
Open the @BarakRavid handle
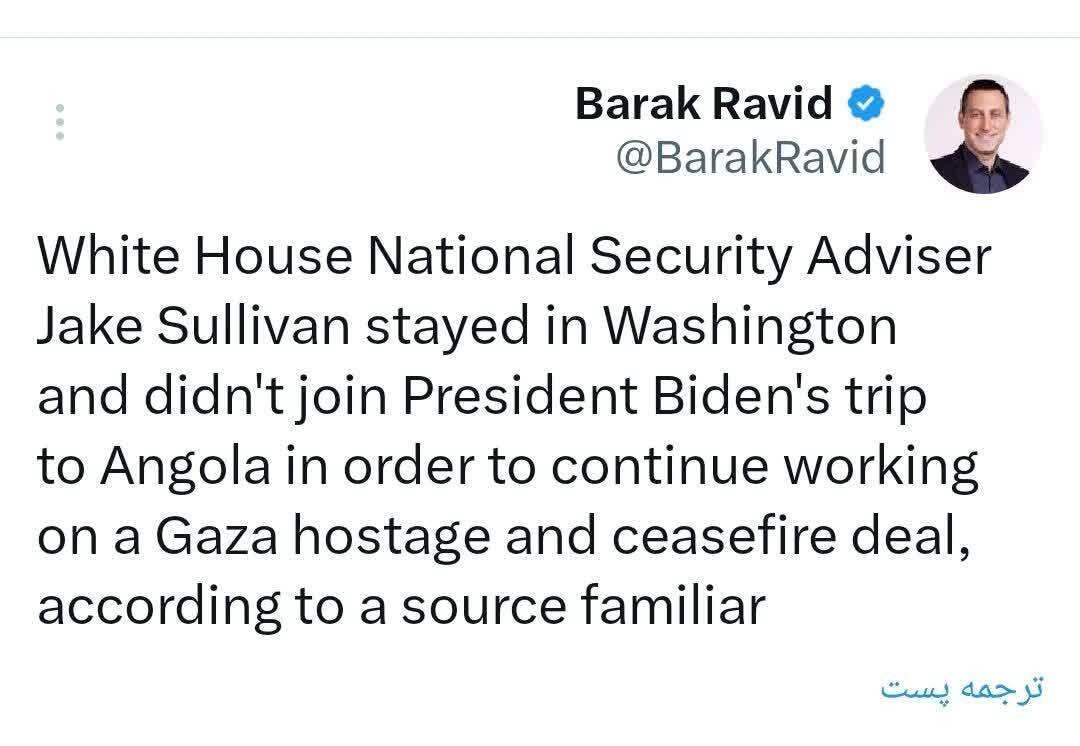750,158
